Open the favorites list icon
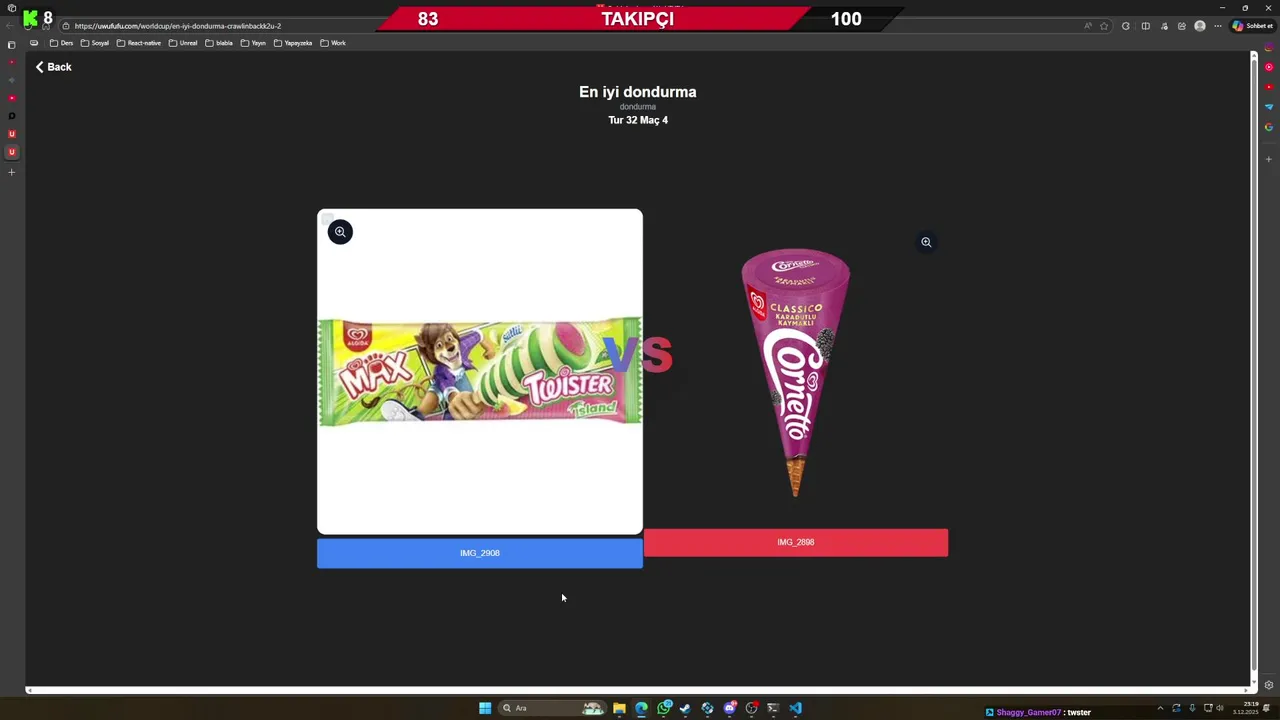 pyautogui.click(x=1164, y=26)
